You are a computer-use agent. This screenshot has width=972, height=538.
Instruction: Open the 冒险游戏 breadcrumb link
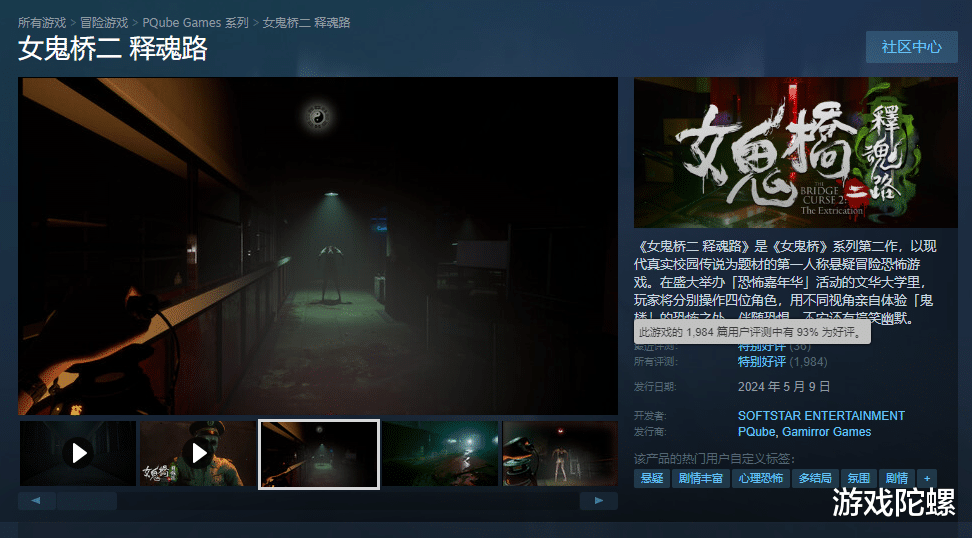click(104, 23)
